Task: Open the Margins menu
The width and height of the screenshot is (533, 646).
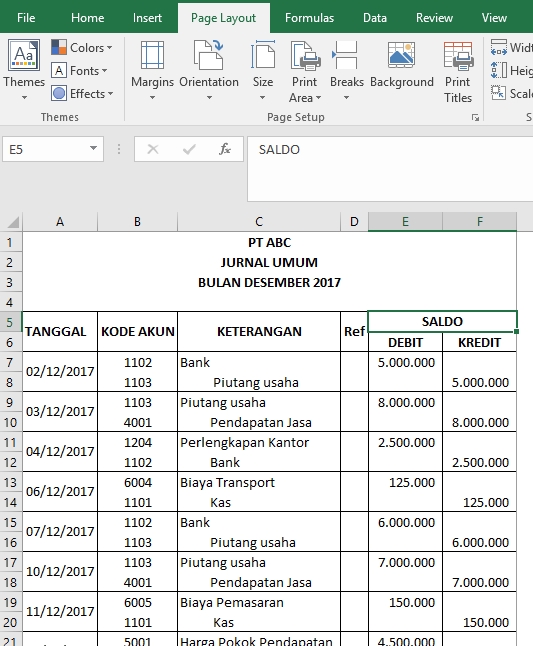Action: tap(152, 70)
